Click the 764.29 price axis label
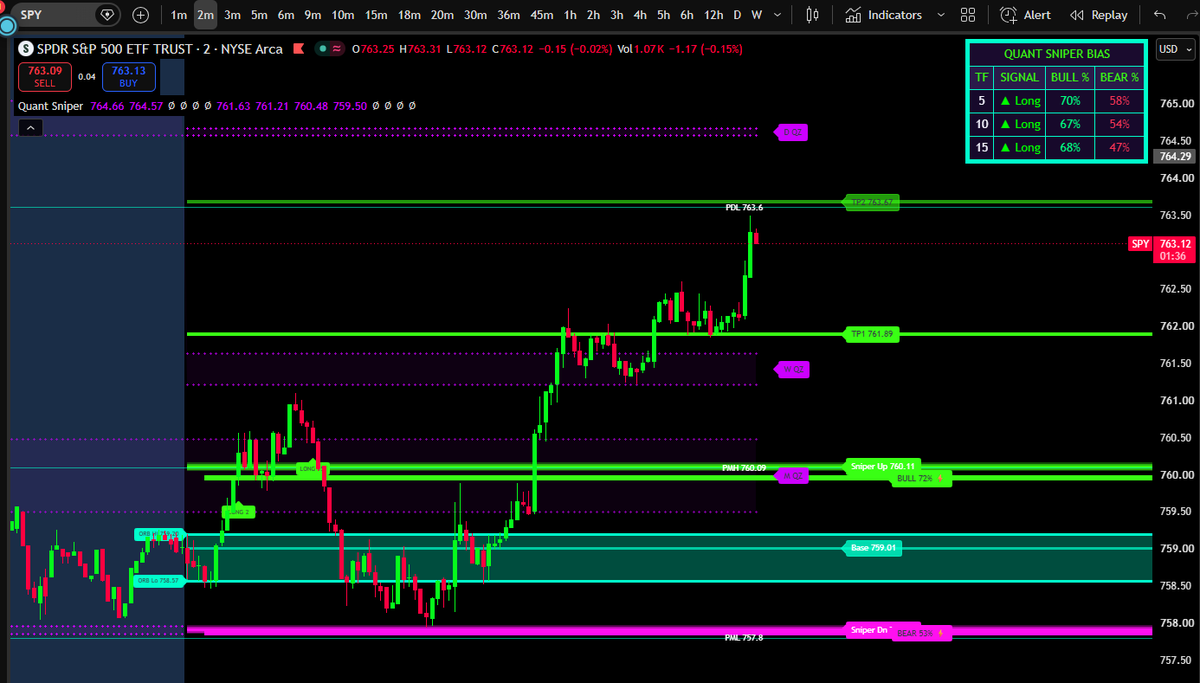The width and height of the screenshot is (1200, 683). click(1174, 156)
